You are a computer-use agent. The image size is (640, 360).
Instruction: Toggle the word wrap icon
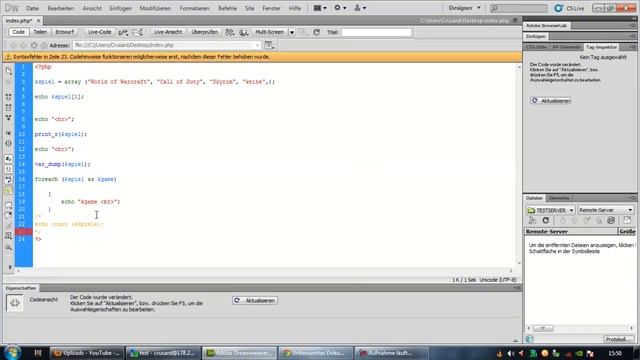[9, 180]
